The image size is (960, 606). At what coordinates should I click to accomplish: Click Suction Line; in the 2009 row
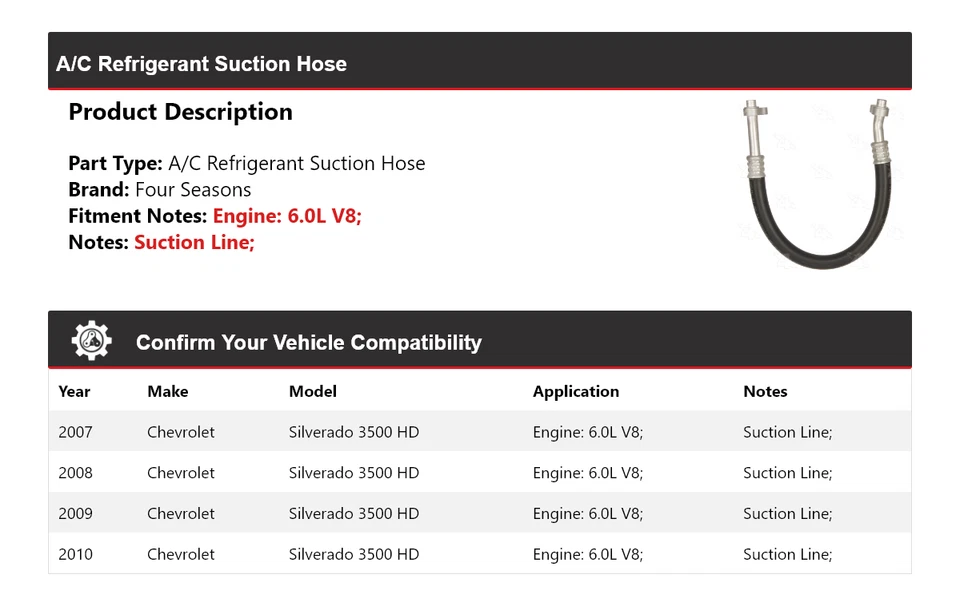[x=787, y=514]
